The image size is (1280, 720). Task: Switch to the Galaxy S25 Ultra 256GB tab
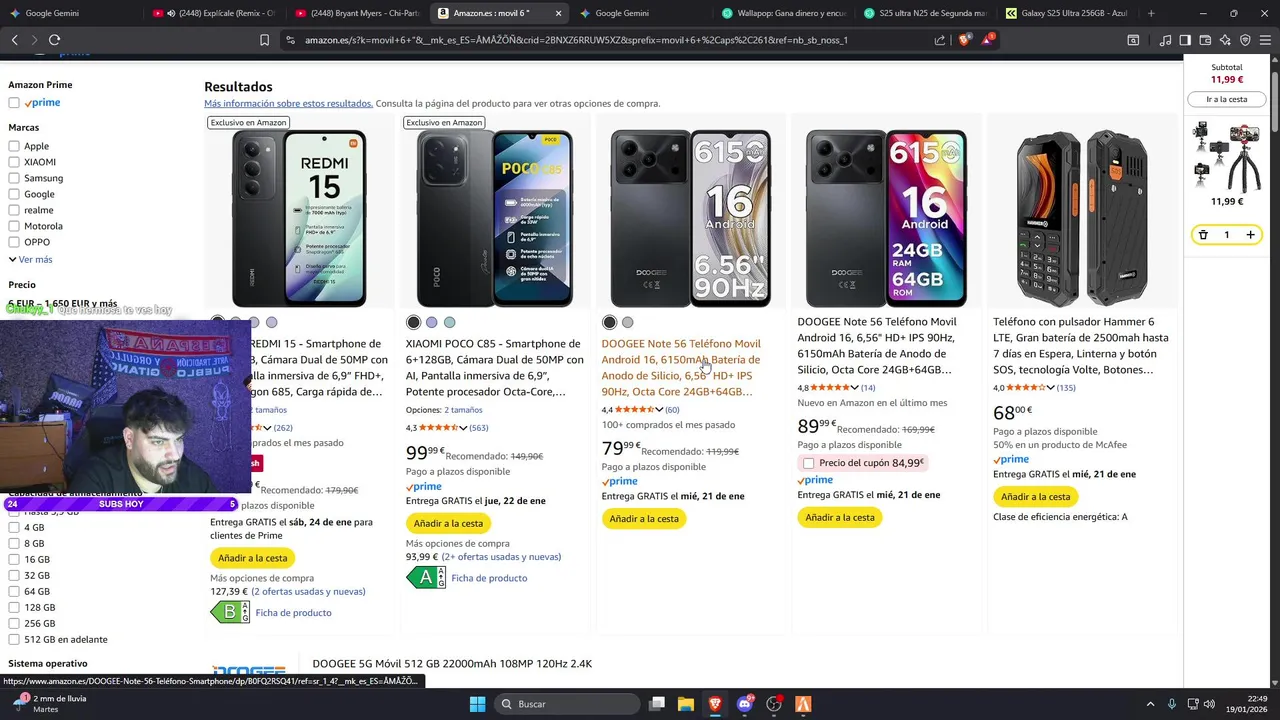pos(1067,13)
